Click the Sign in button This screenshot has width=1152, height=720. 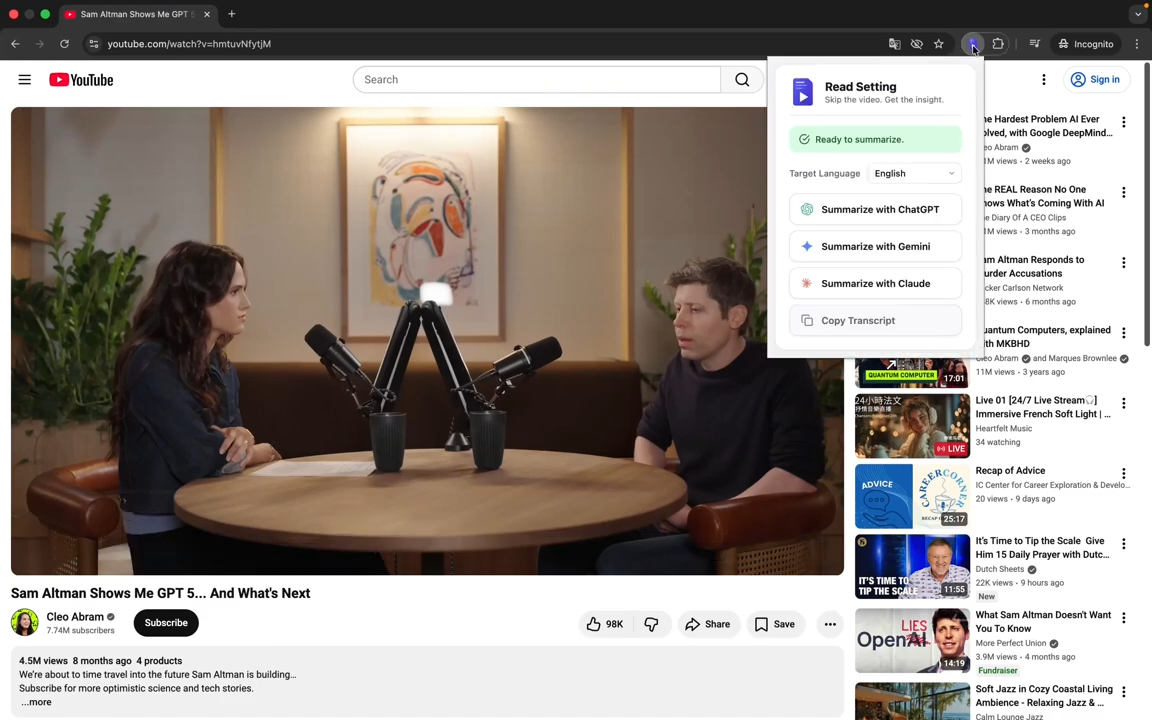pos(1095,79)
